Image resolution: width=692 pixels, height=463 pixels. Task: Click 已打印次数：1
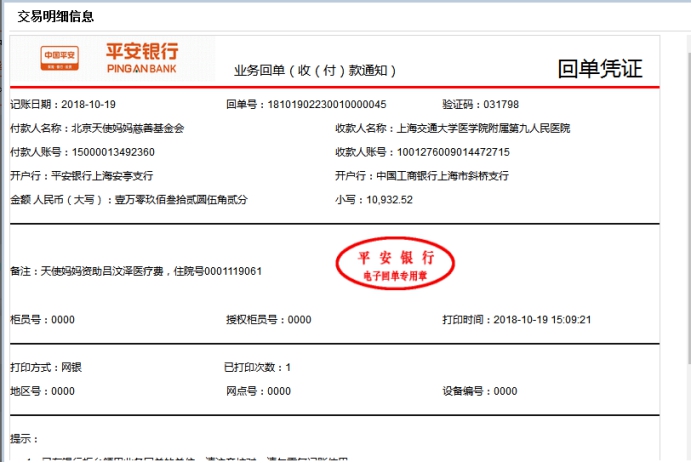click(257, 367)
